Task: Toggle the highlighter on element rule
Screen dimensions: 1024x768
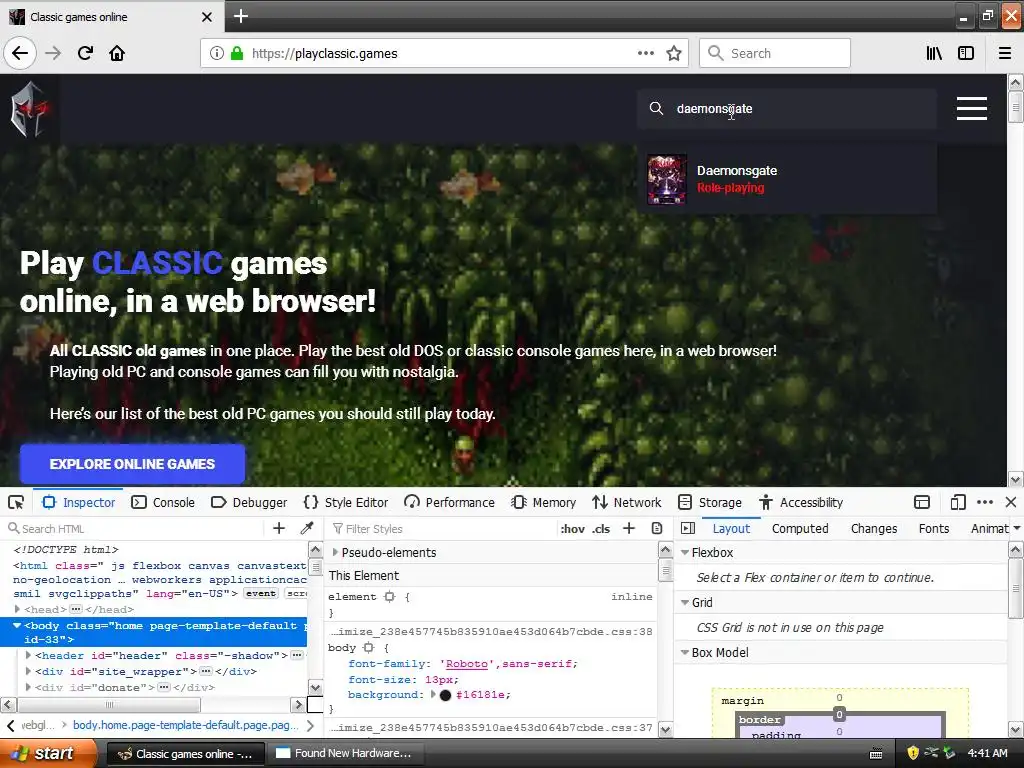Action: (x=390, y=597)
